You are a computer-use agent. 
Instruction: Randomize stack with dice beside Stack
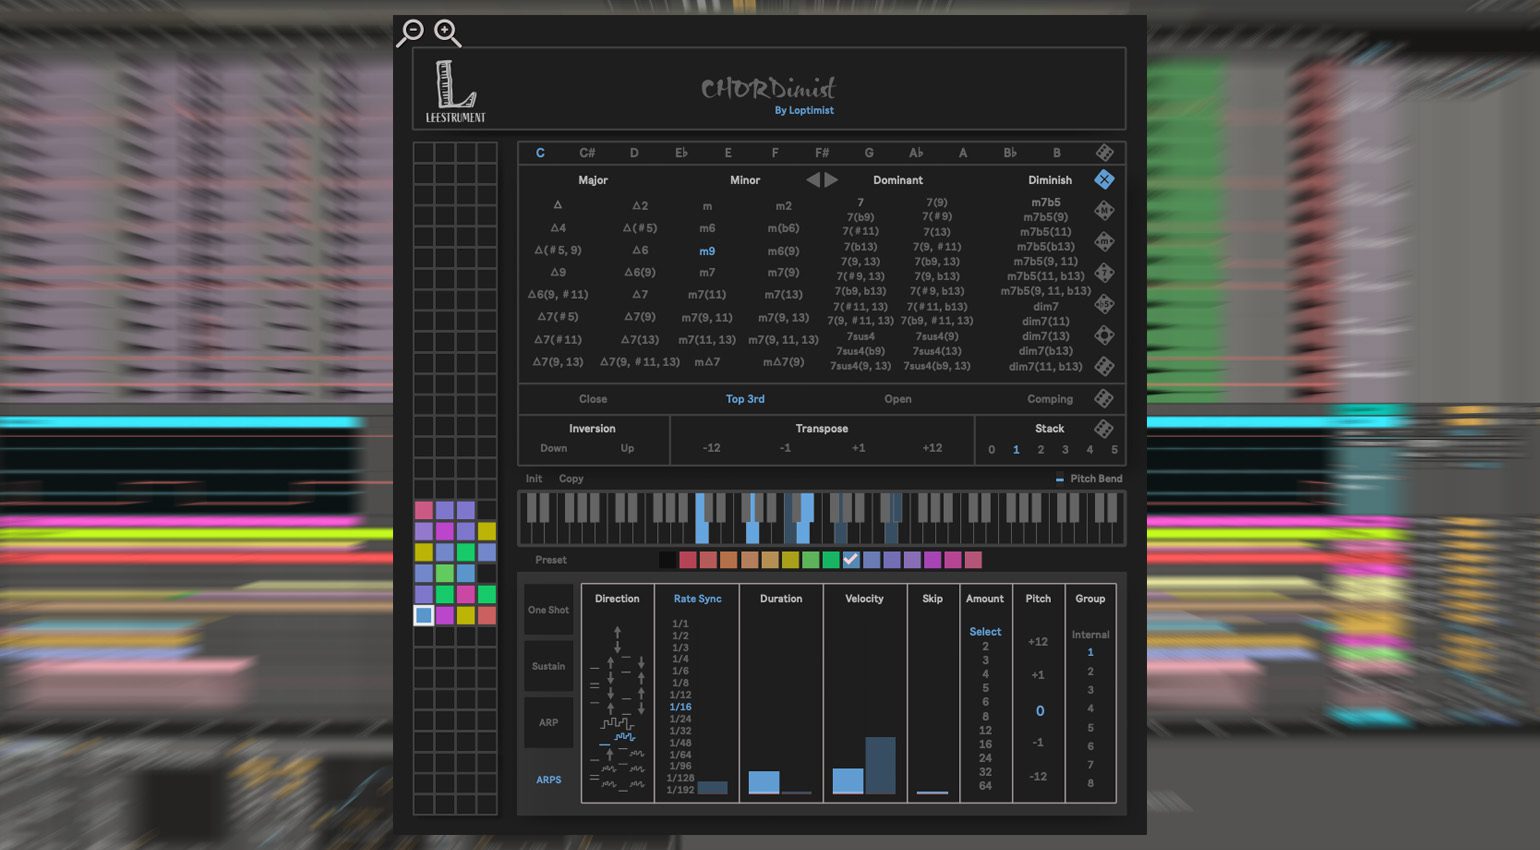click(1104, 428)
